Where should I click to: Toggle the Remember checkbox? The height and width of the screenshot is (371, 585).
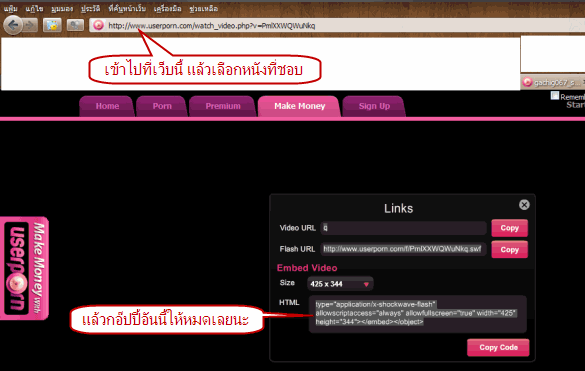[555, 96]
